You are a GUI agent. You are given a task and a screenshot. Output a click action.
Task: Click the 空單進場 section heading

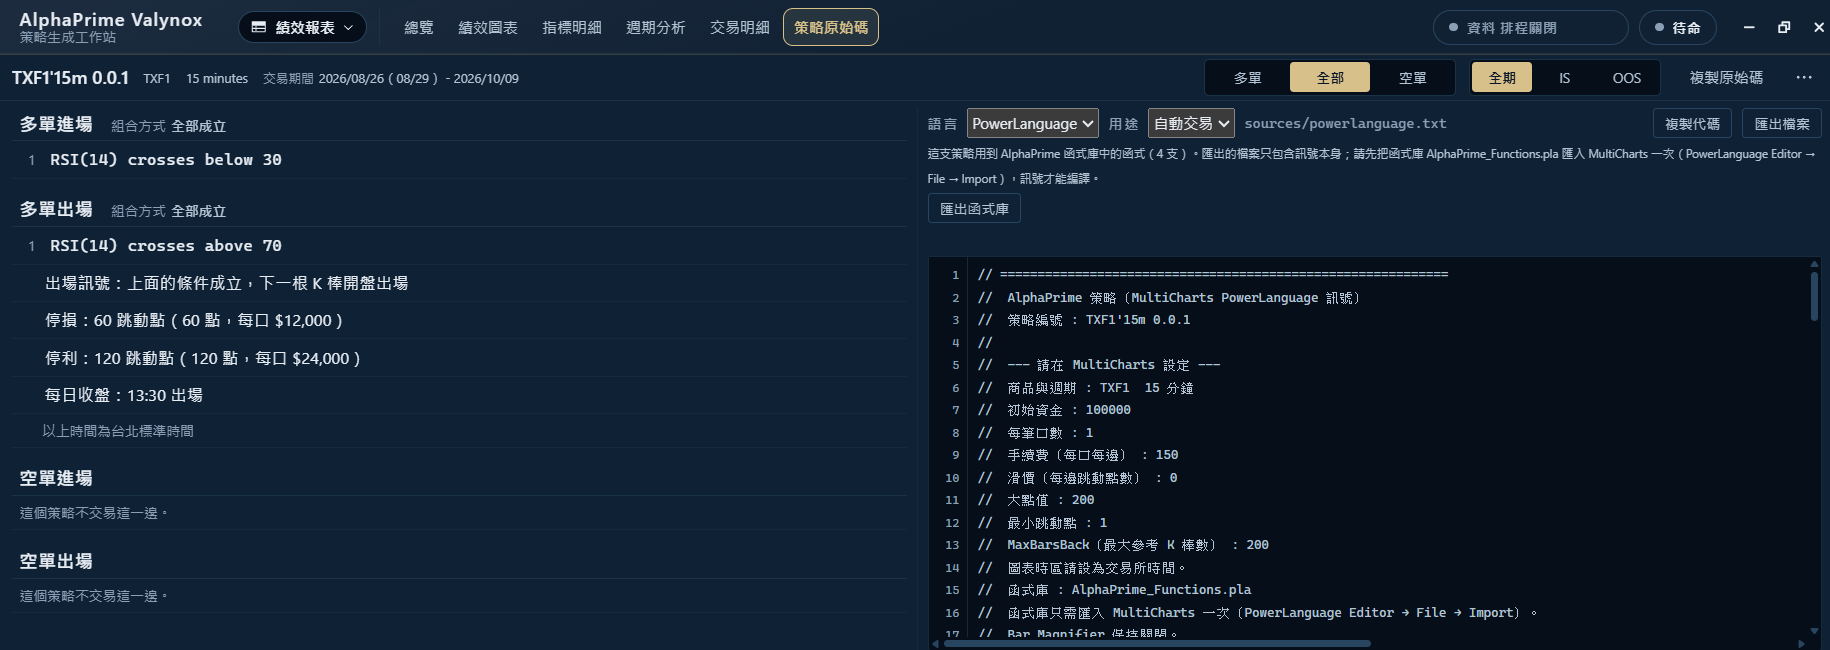pos(56,478)
